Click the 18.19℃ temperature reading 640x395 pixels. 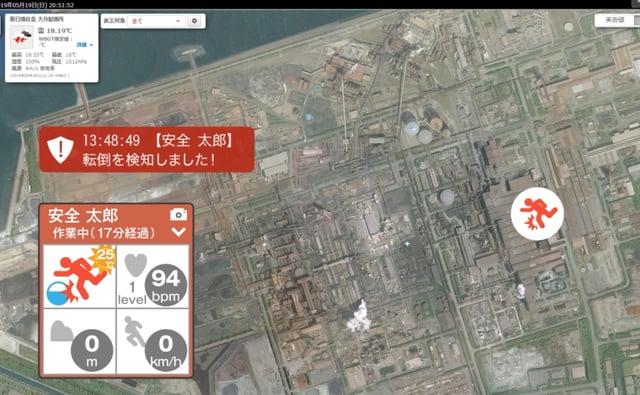[59, 31]
